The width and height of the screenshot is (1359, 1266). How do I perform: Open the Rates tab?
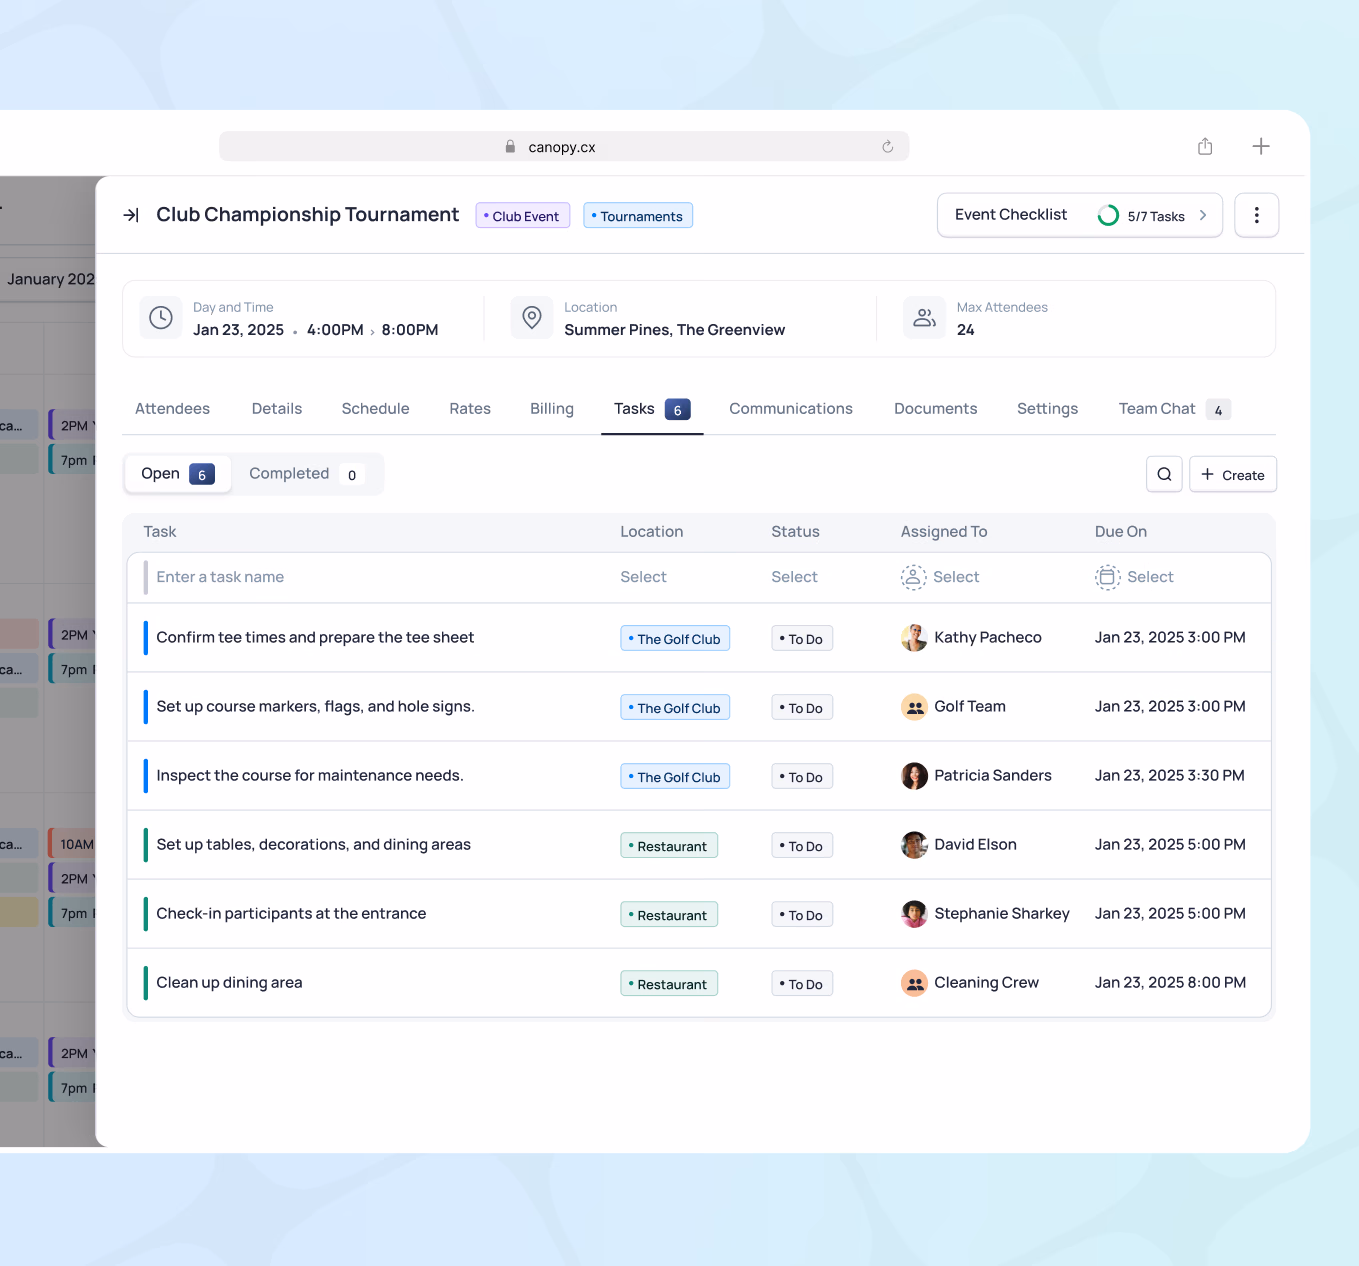[x=470, y=409]
